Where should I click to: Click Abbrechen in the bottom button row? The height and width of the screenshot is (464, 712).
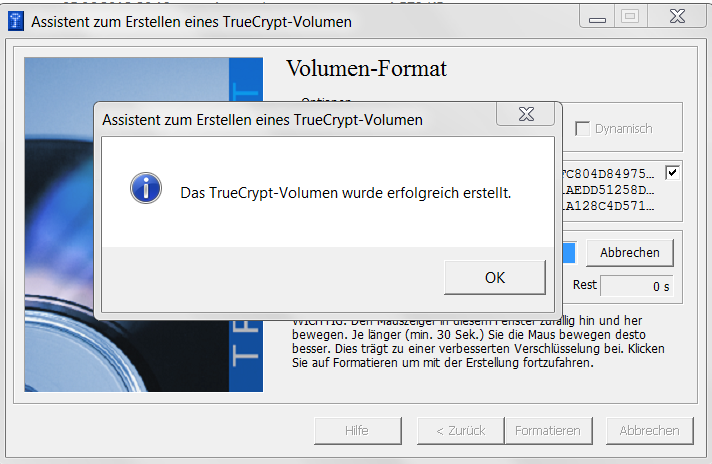[x=649, y=430]
